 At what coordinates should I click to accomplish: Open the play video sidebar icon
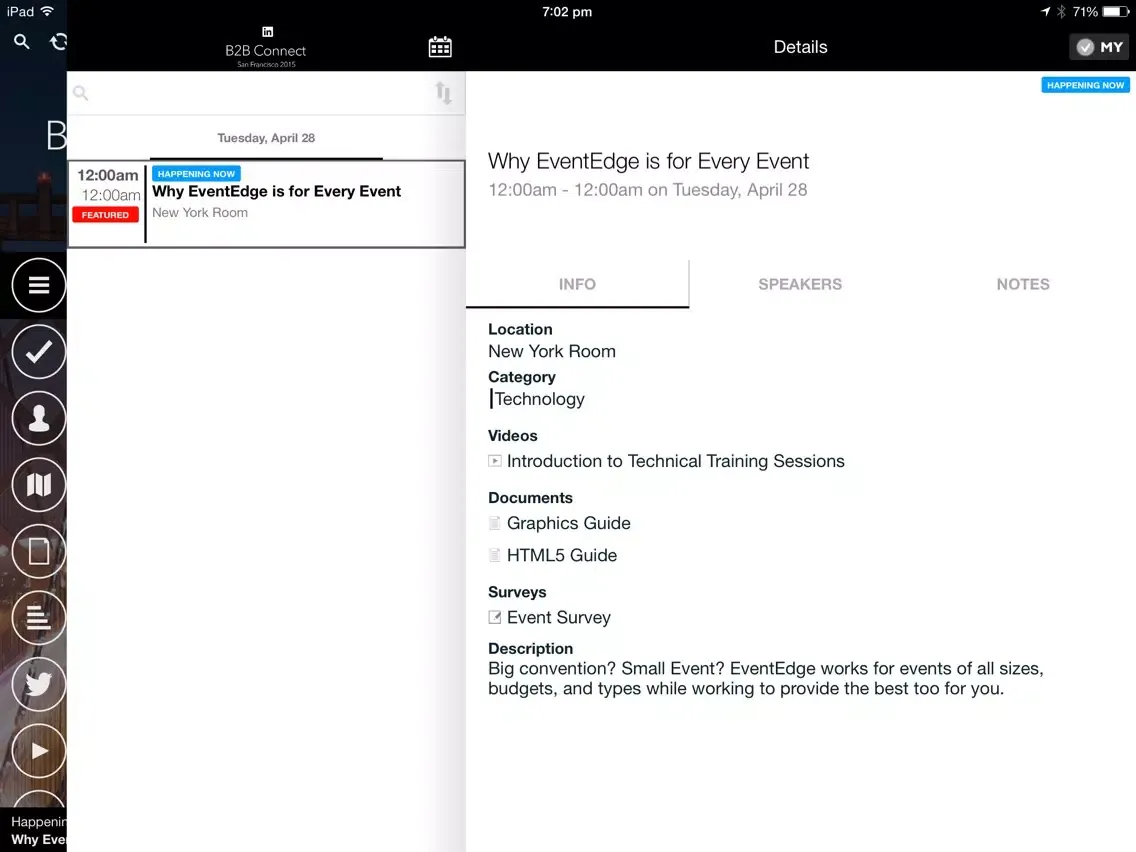click(x=39, y=751)
